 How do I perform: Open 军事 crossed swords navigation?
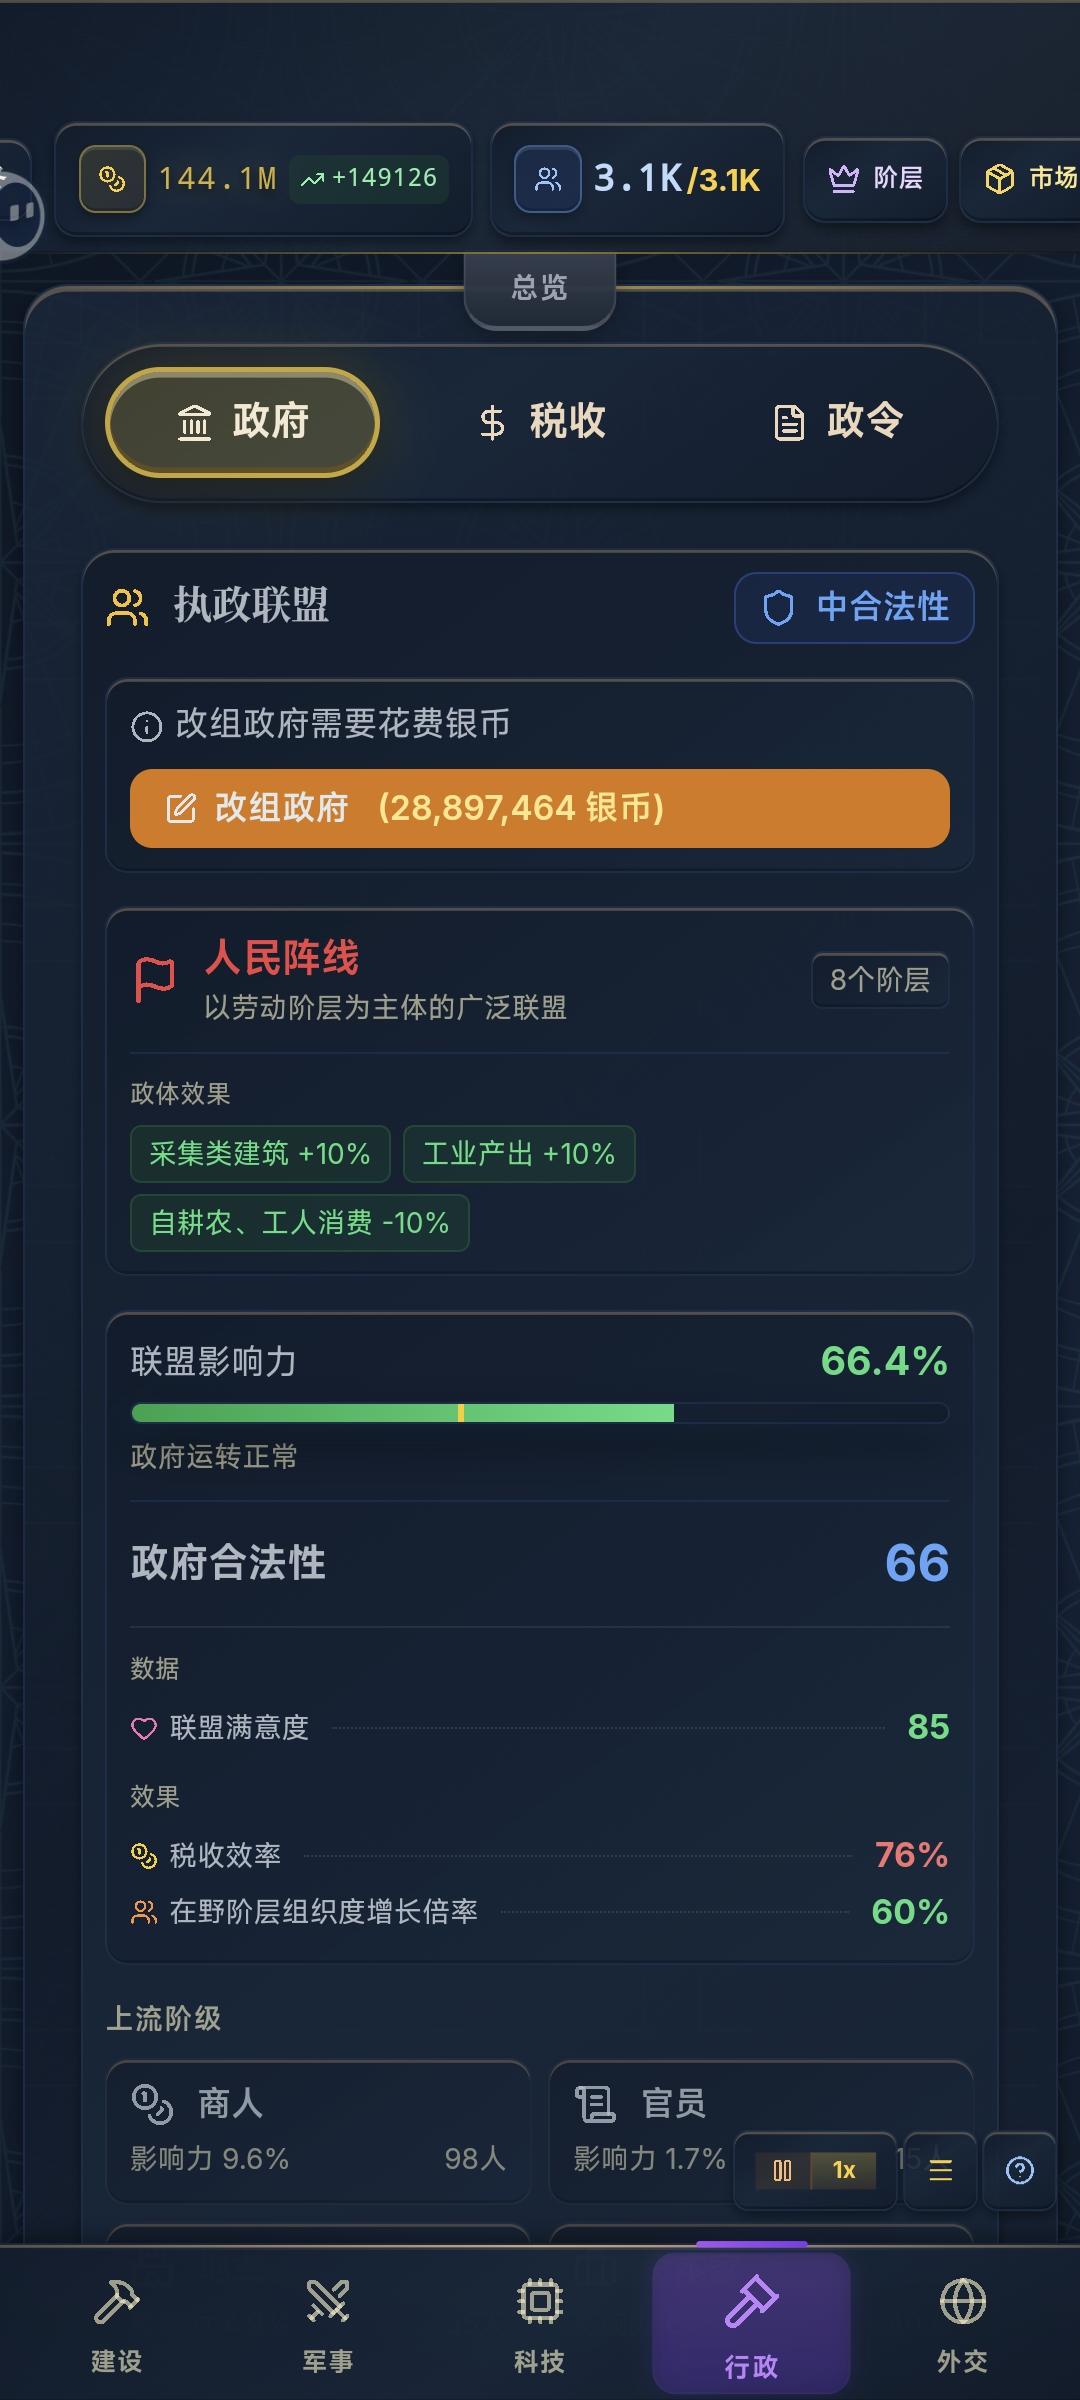tap(328, 2322)
